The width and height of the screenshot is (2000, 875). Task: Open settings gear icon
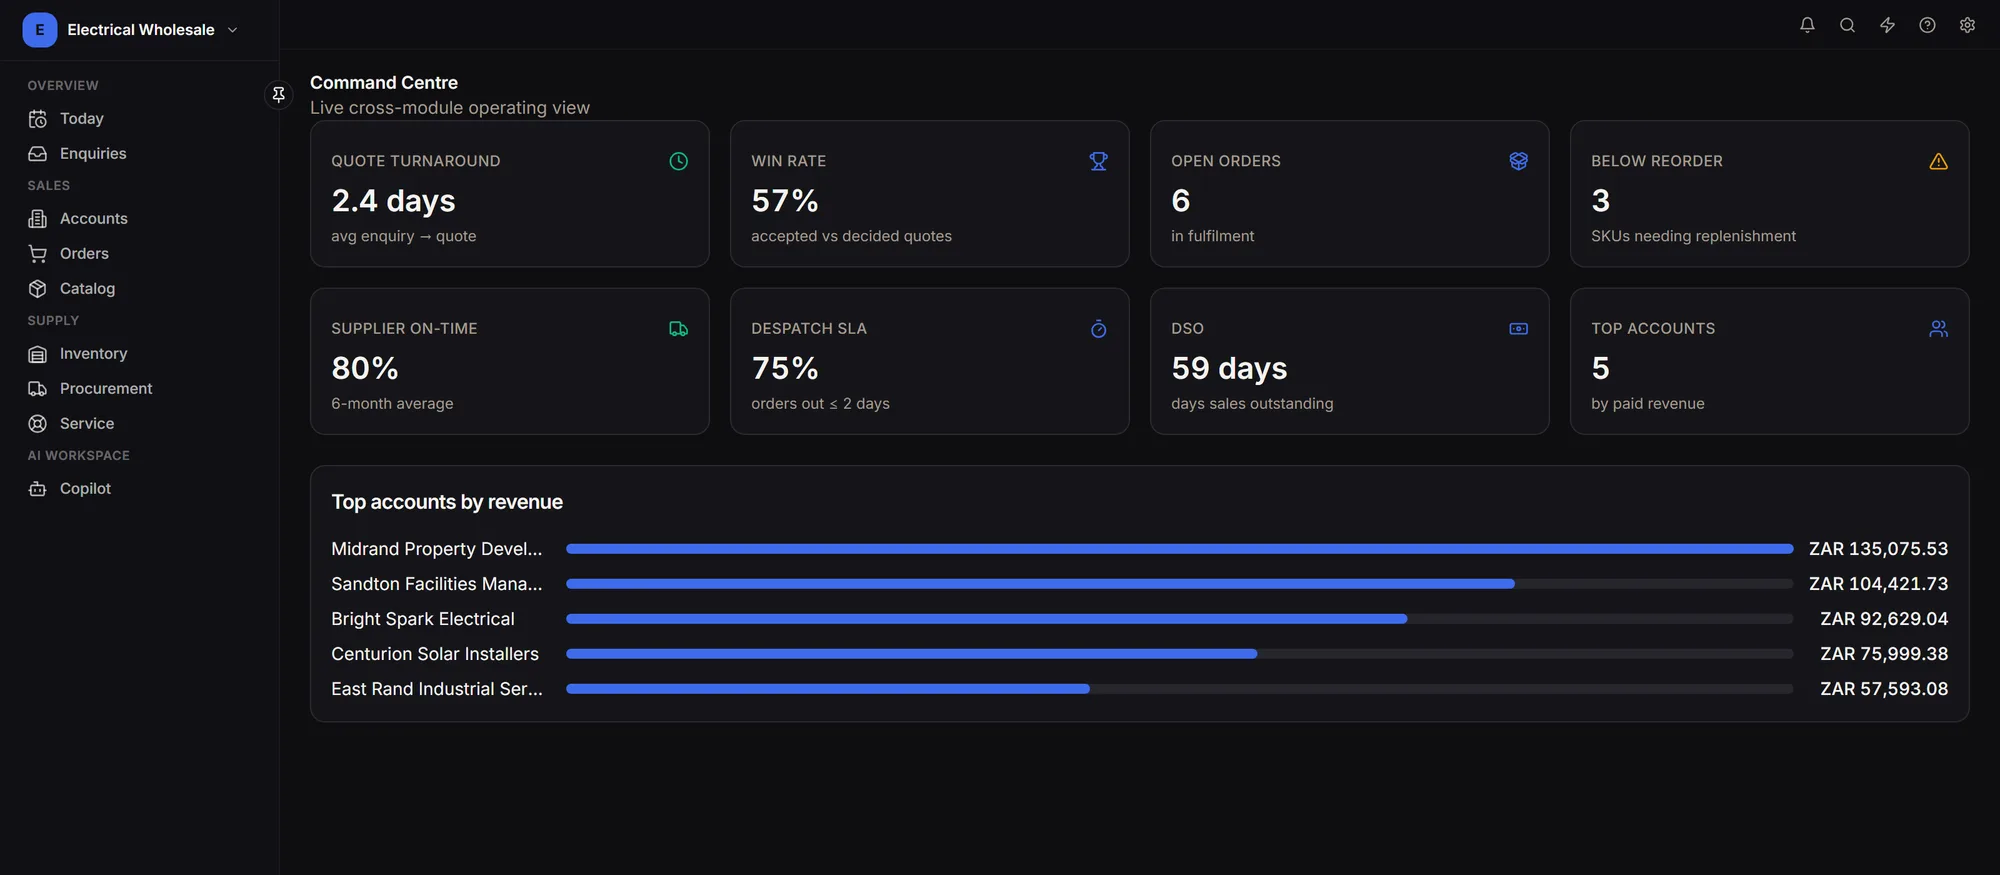tap(1967, 26)
